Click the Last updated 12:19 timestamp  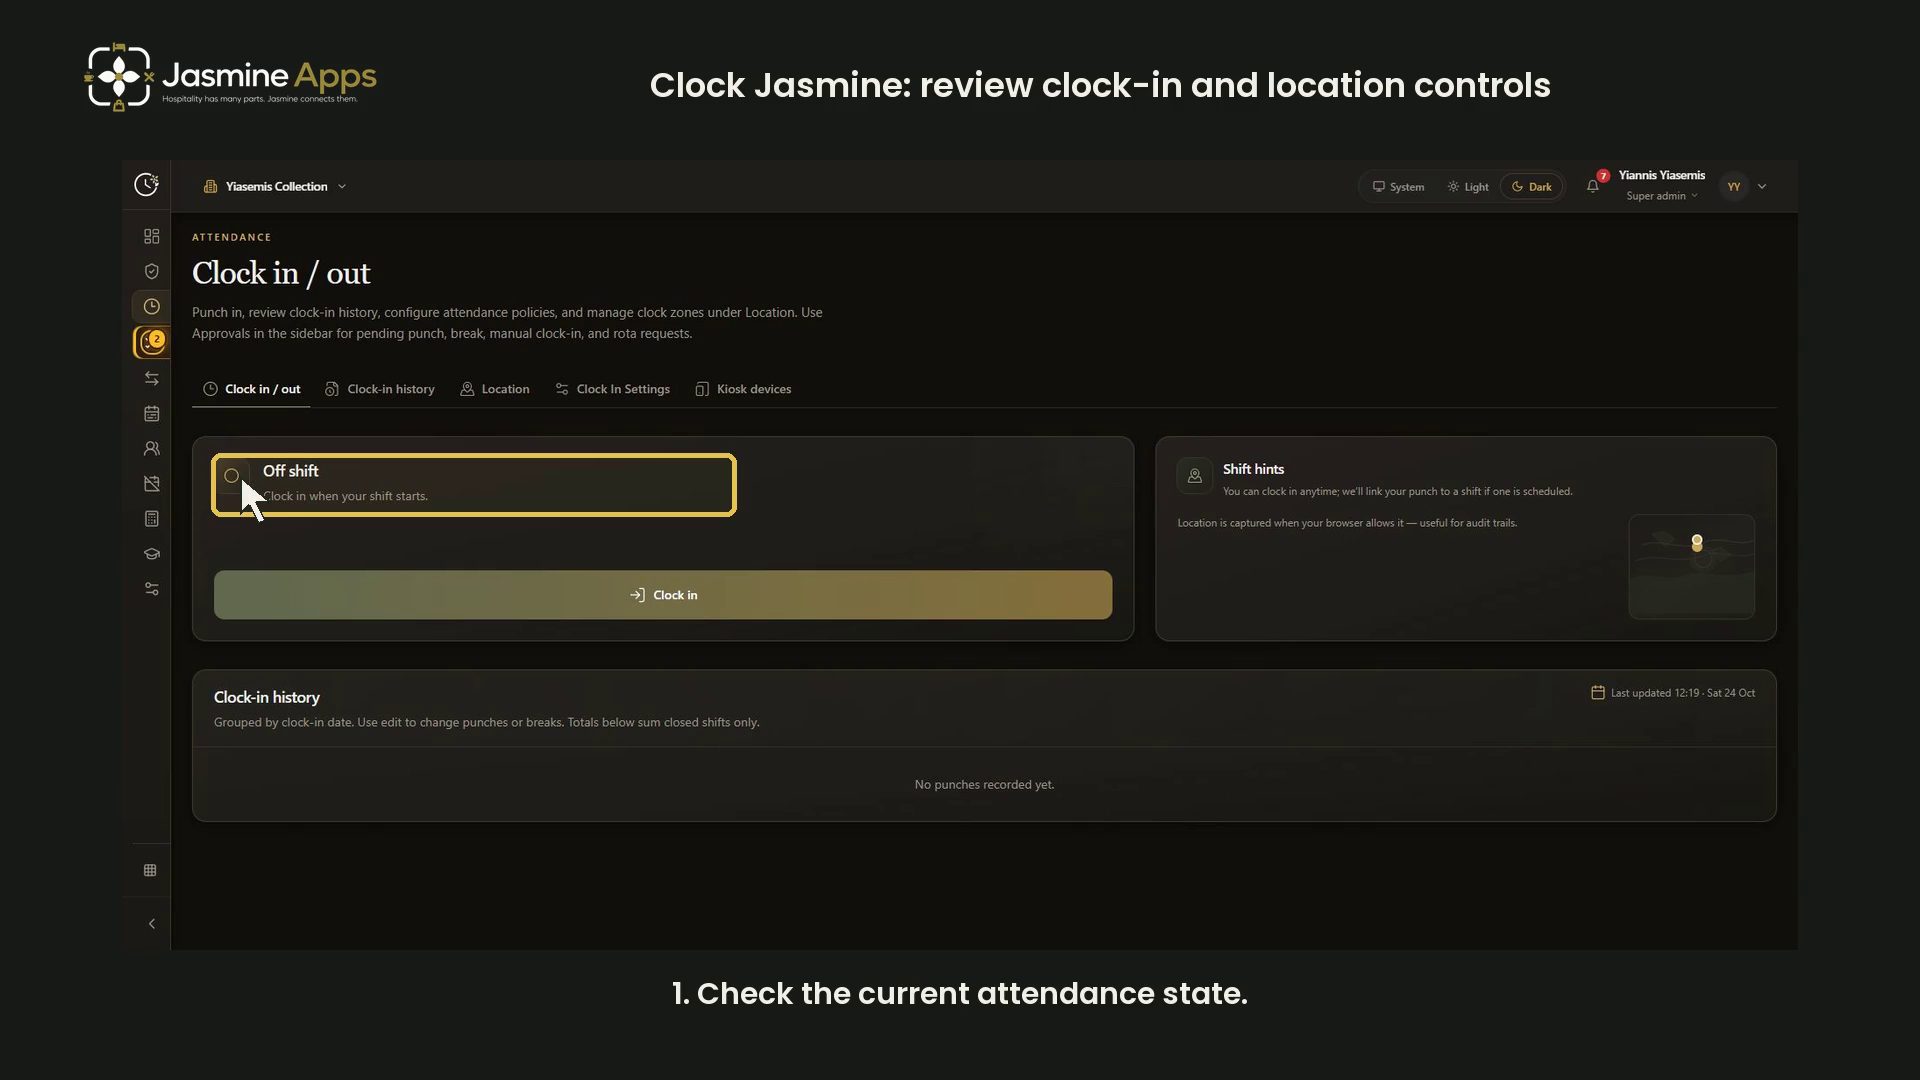(x=1673, y=693)
